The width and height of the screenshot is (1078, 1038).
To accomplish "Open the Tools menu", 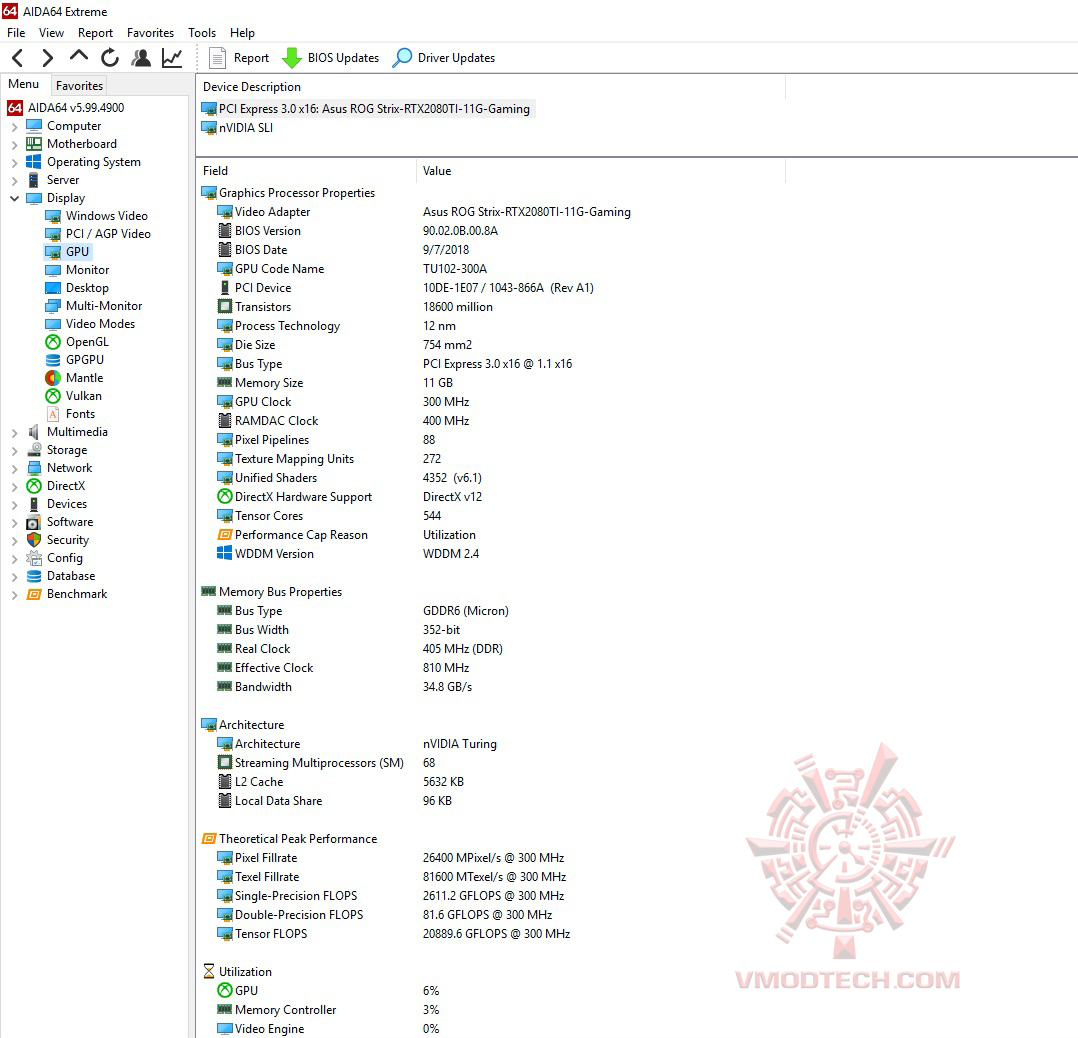I will 201,32.
